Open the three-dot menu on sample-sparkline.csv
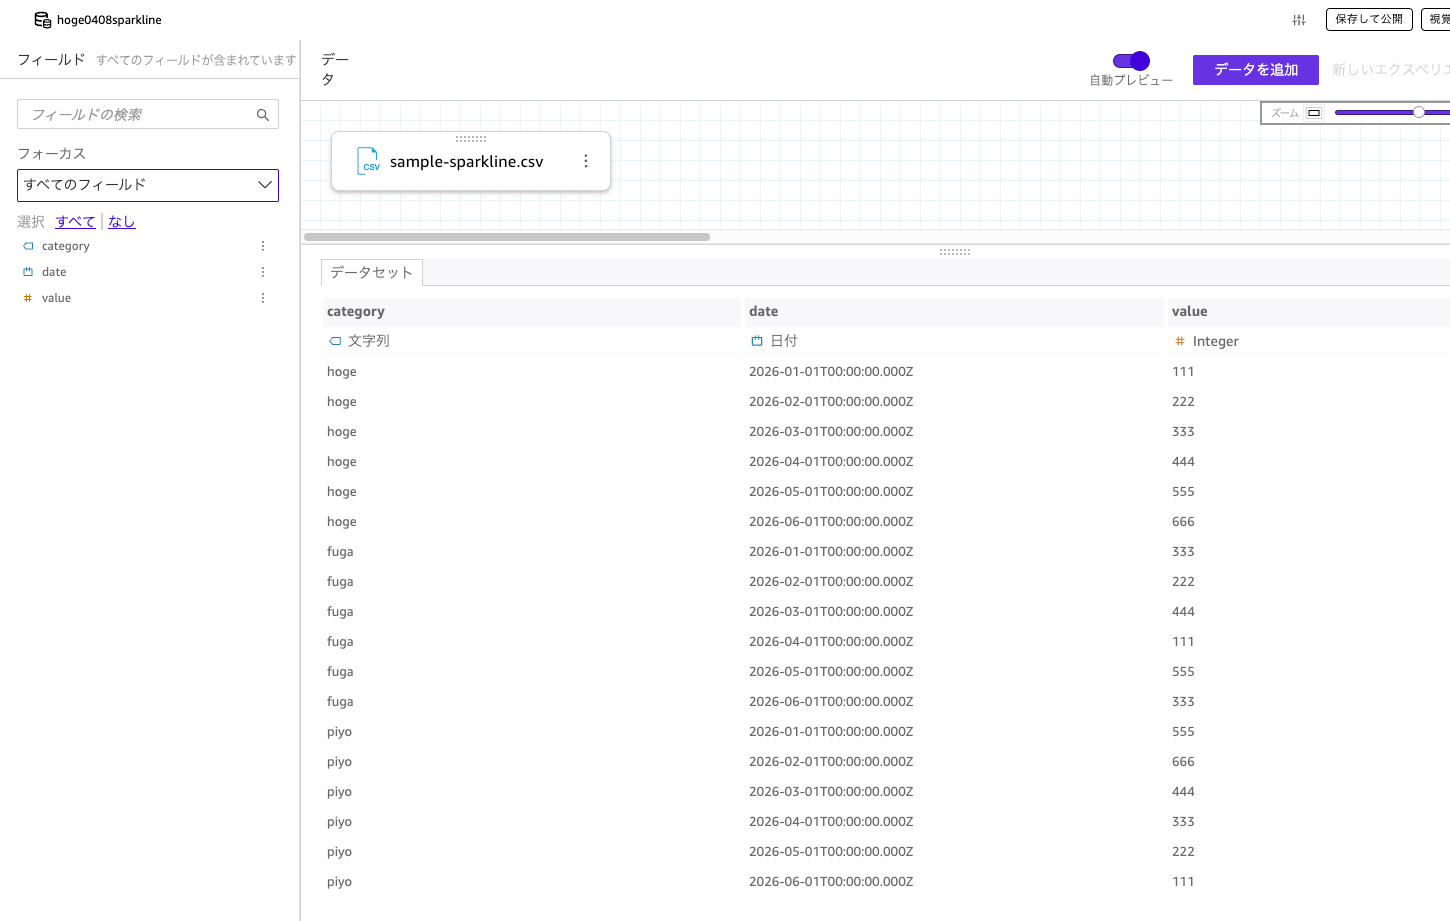The width and height of the screenshot is (1450, 921). tap(586, 161)
